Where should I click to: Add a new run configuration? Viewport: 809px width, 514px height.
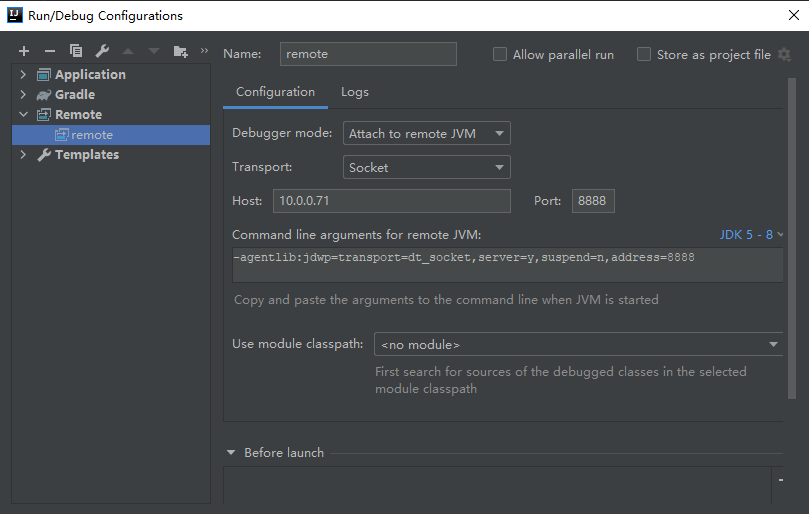click(24, 51)
